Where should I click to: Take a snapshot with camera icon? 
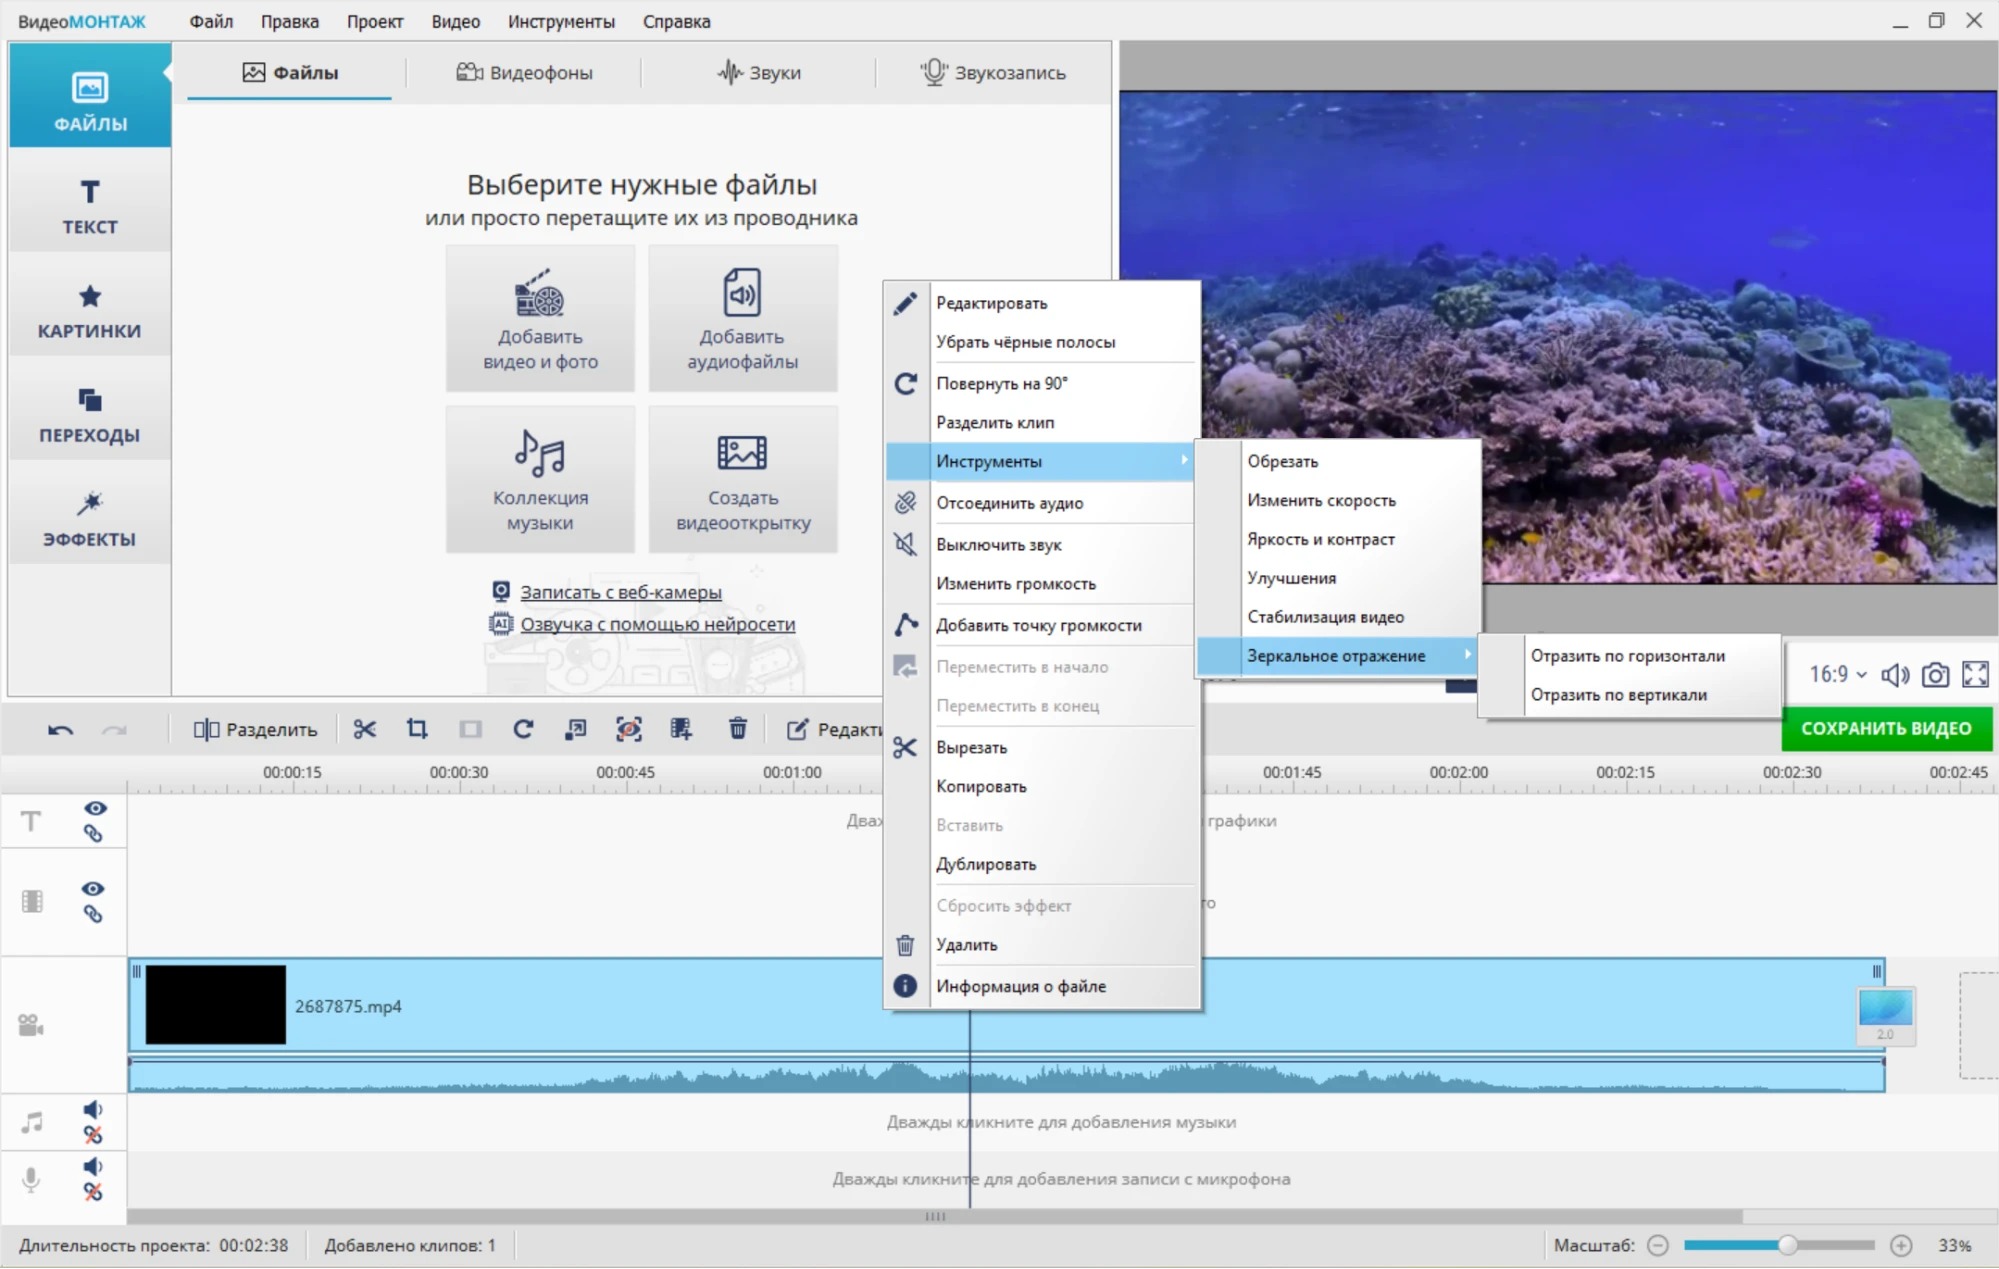[1935, 675]
